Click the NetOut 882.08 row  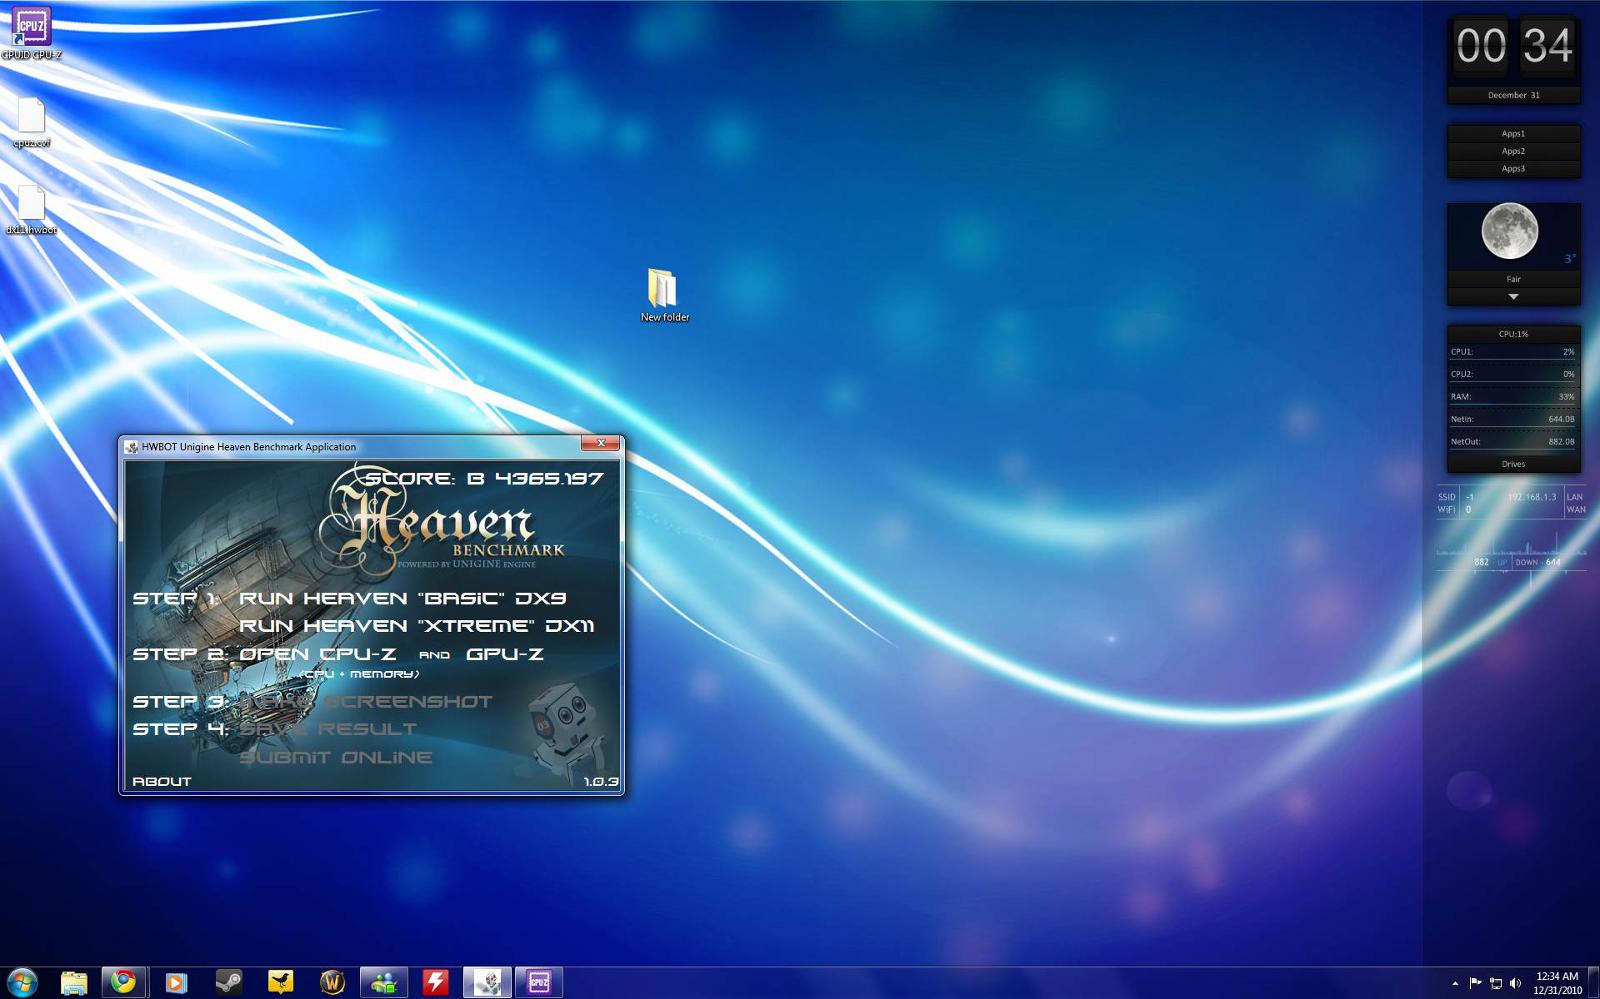click(1514, 442)
